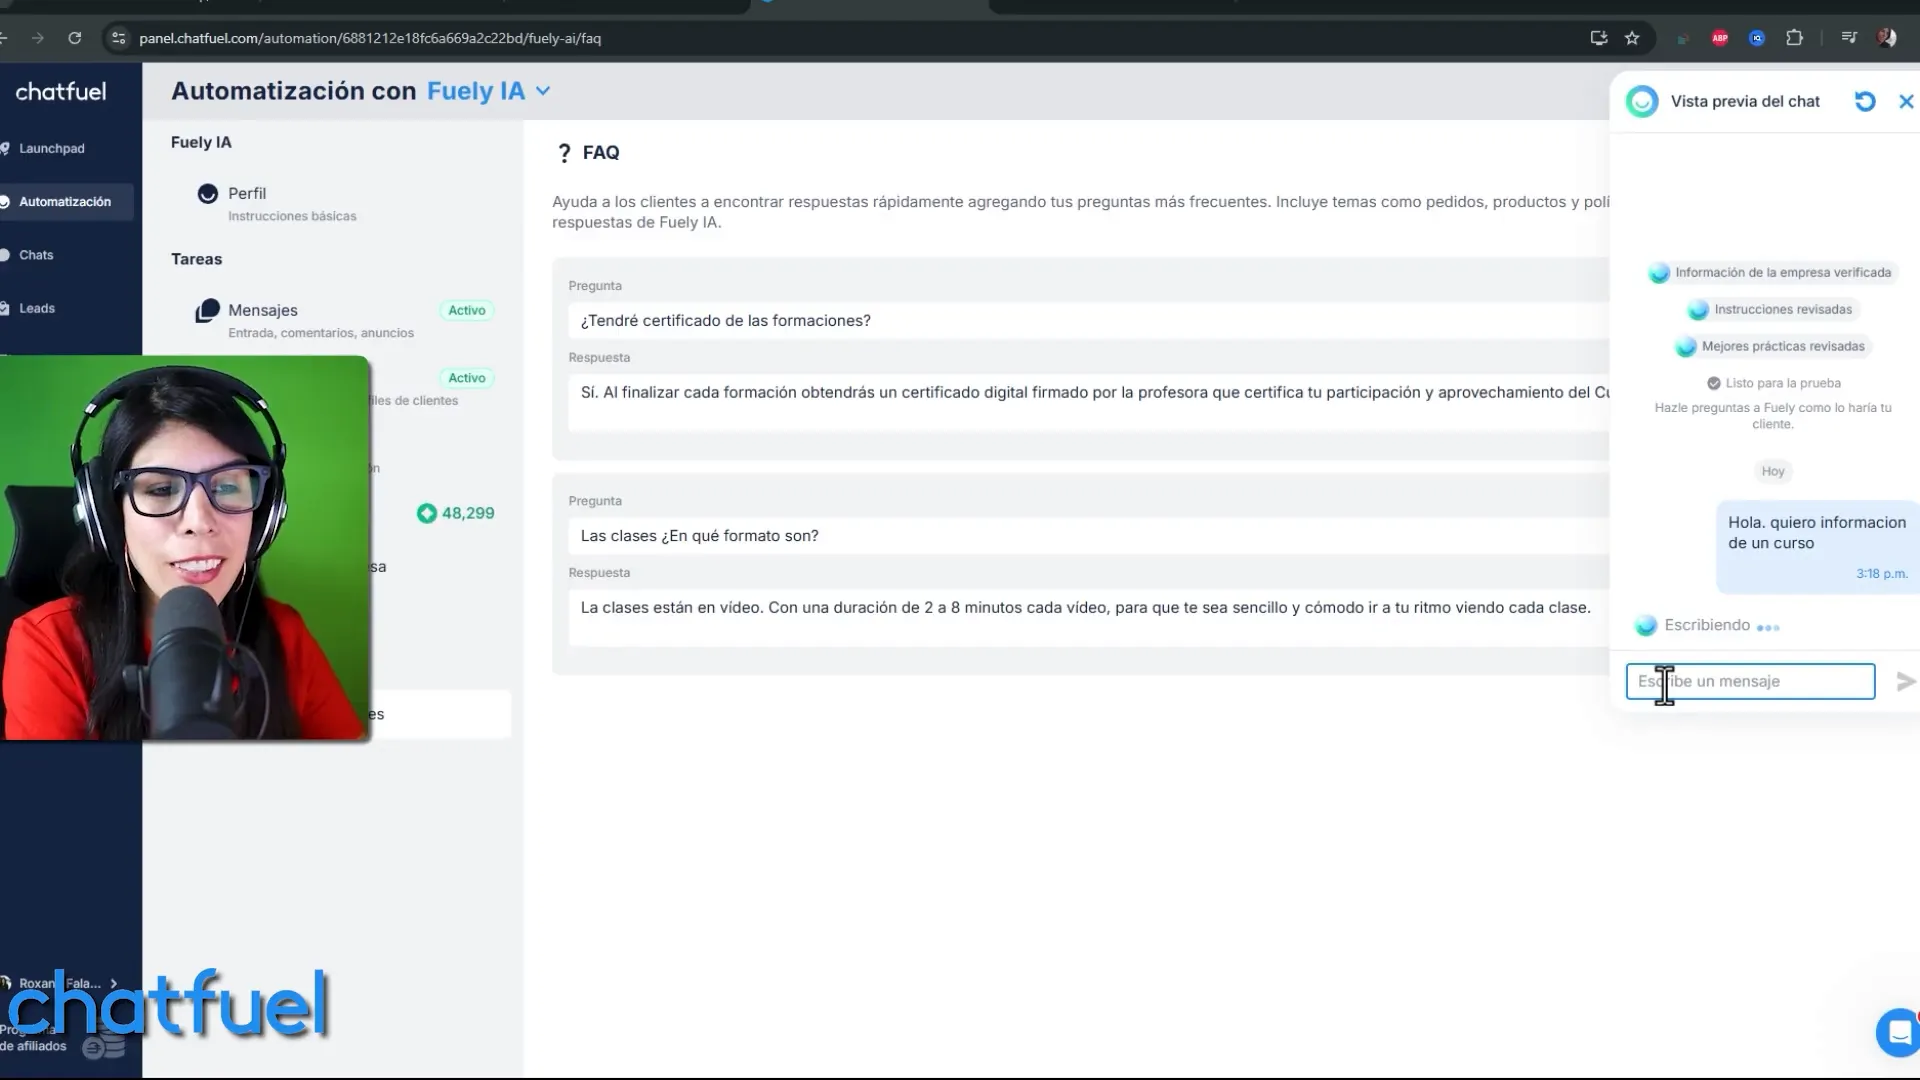Open Launchpad in the sidebar
Screen dimensions: 1920x1080
point(52,148)
